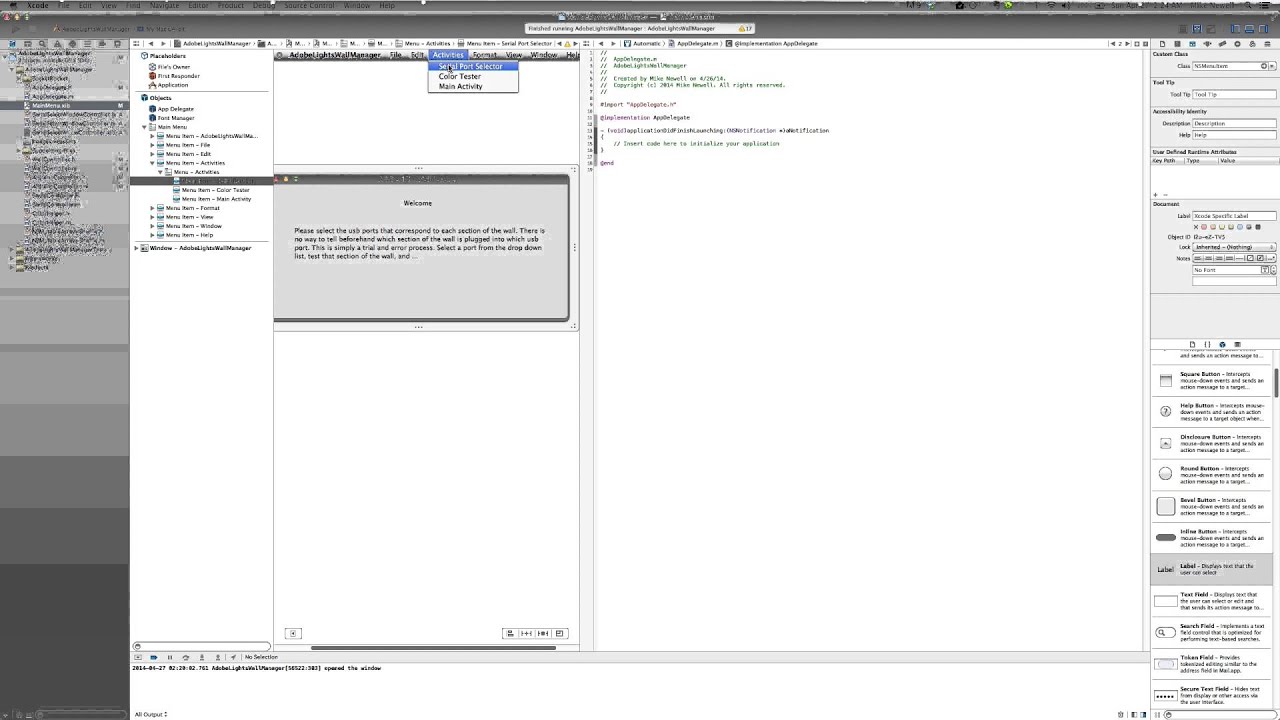Pick Label from the object library
This screenshot has height=720, width=1280.
pos(1212,569)
